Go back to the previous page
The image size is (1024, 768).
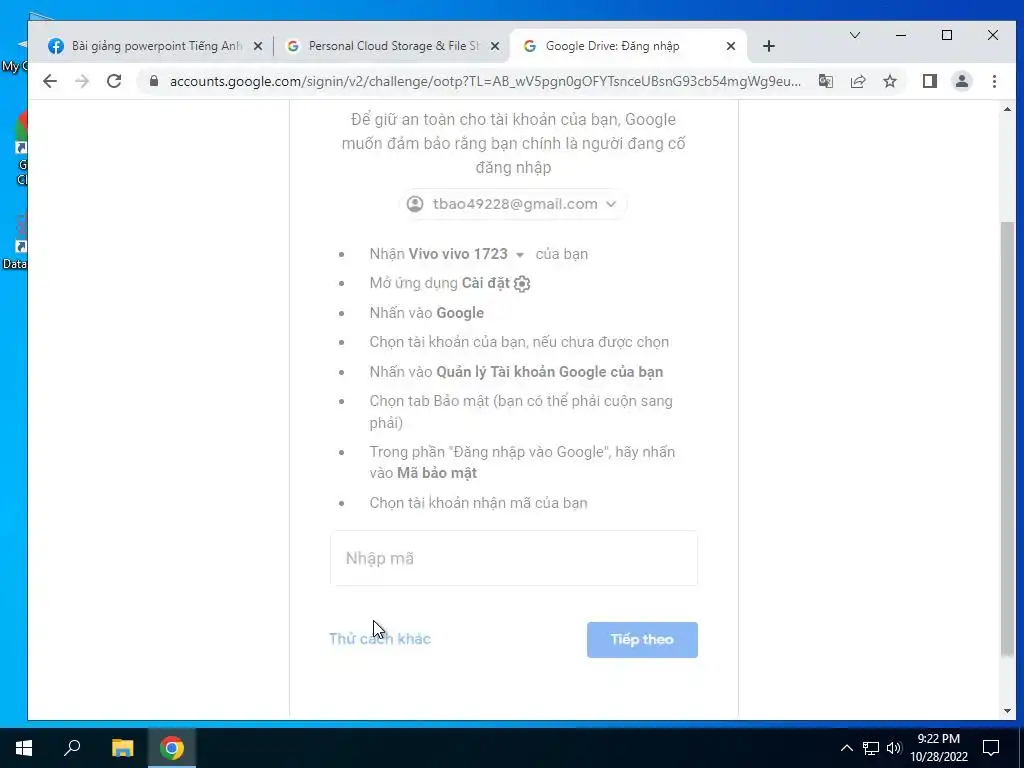[x=50, y=81]
